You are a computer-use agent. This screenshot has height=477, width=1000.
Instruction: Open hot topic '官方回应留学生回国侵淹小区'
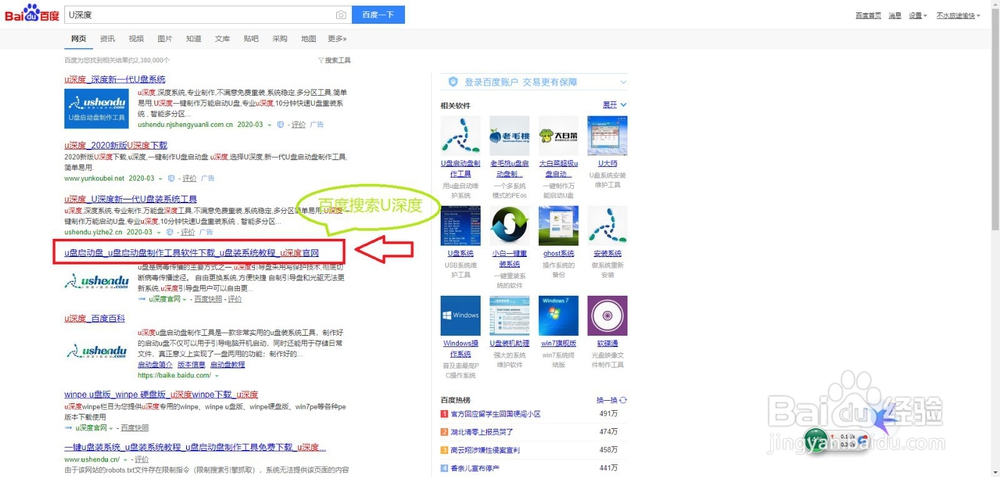[496, 414]
